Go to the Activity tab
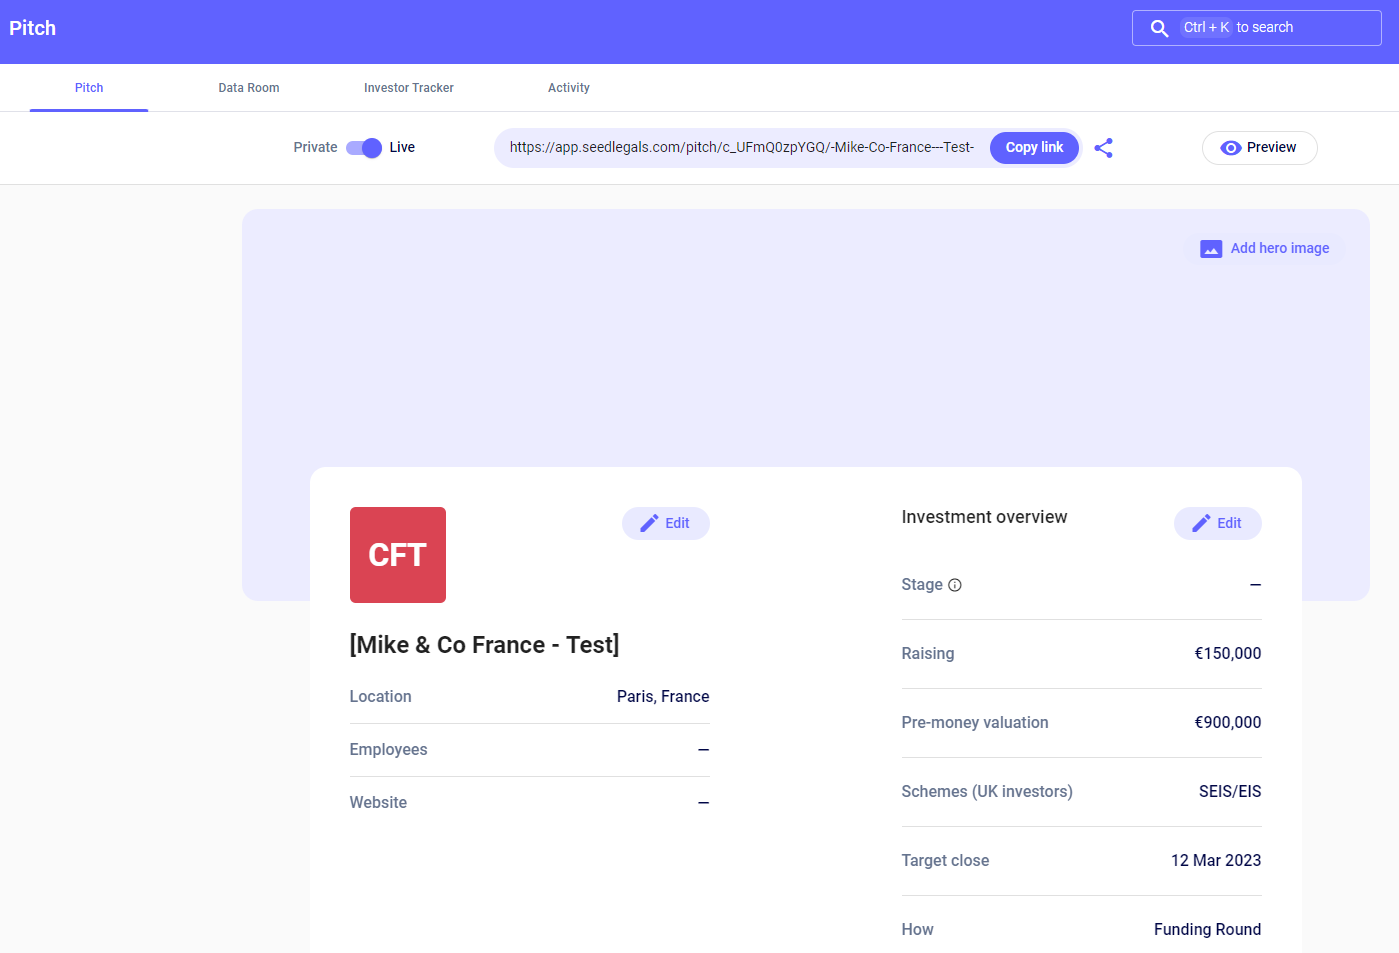The image size is (1399, 953). coord(568,88)
